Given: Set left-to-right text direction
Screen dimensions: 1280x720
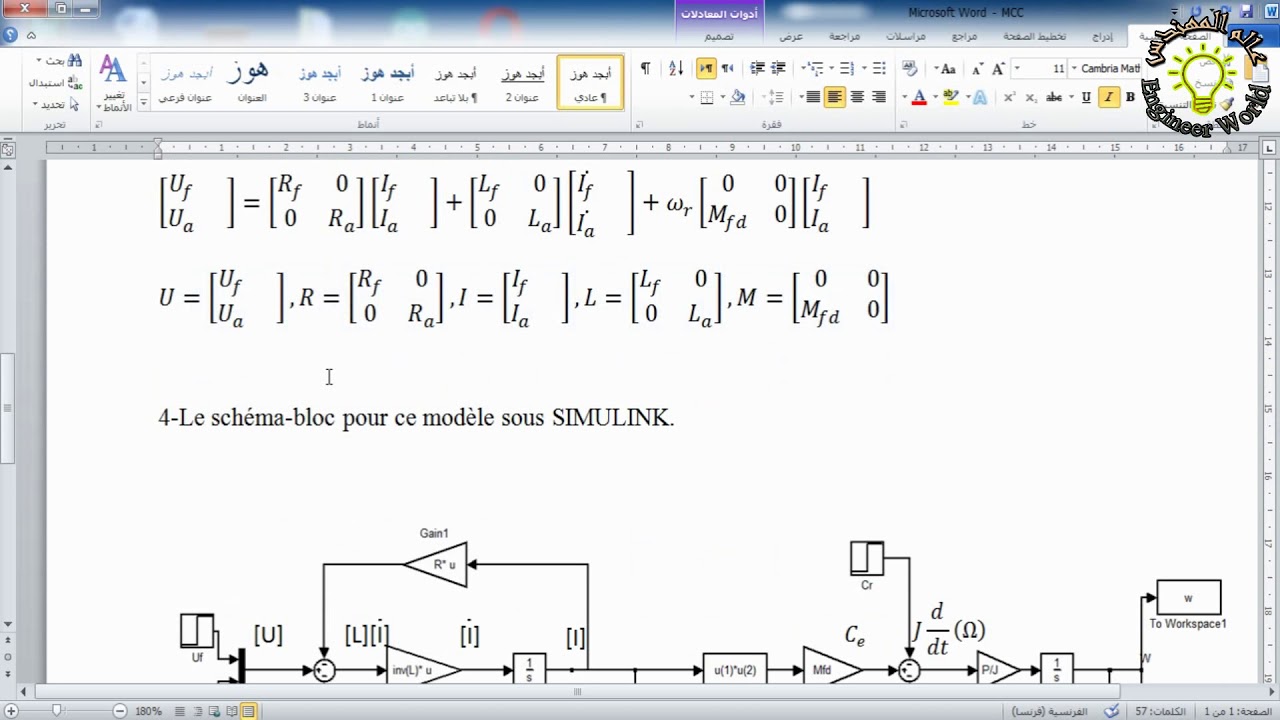Looking at the screenshot, I should coord(706,69).
